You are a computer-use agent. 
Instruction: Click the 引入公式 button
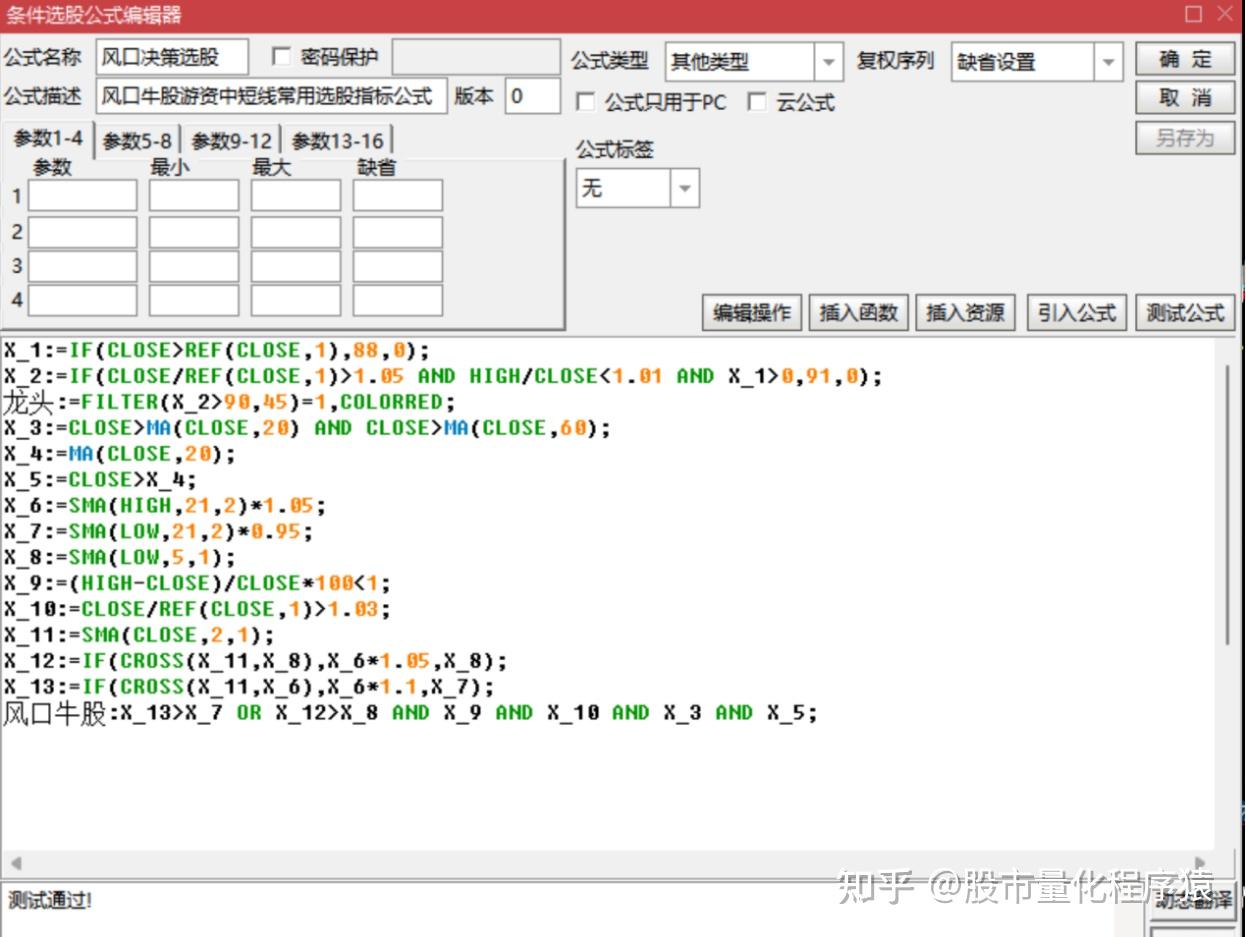[x=1076, y=313]
